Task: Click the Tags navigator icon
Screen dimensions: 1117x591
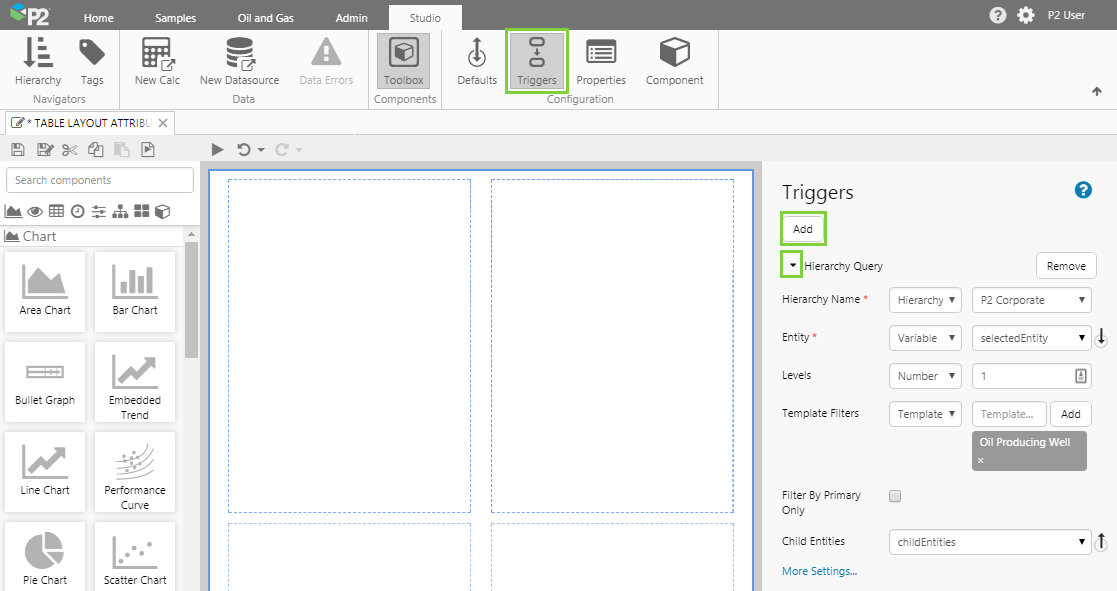Action: pyautogui.click(x=92, y=62)
